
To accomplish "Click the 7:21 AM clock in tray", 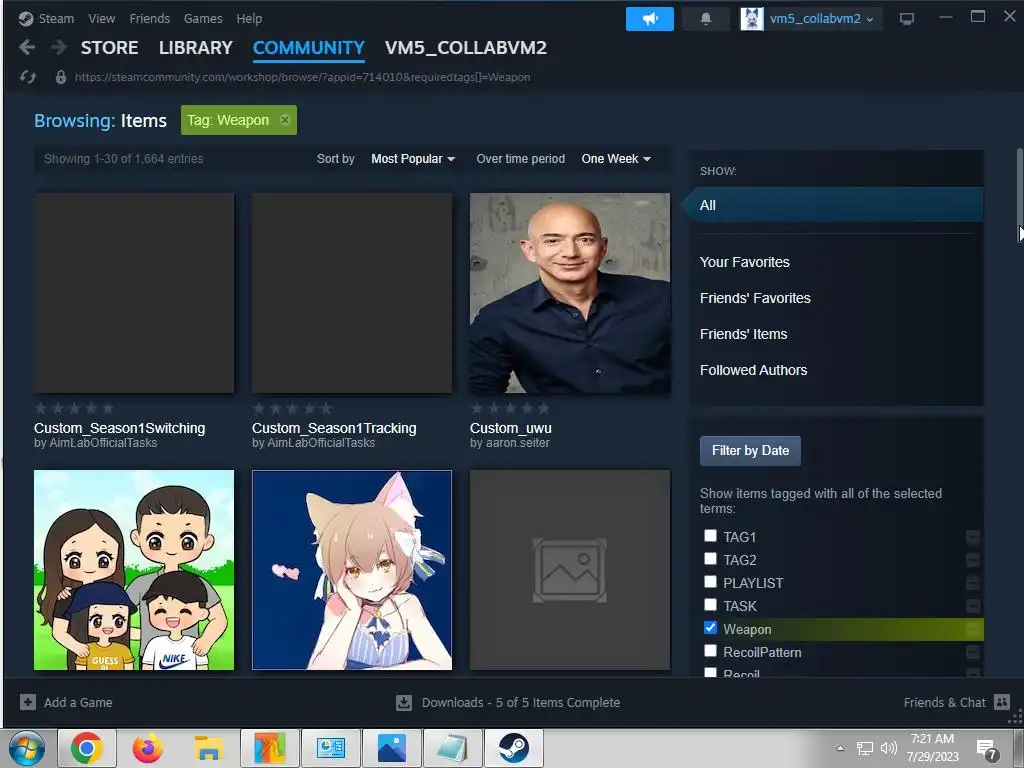I will [932, 739].
